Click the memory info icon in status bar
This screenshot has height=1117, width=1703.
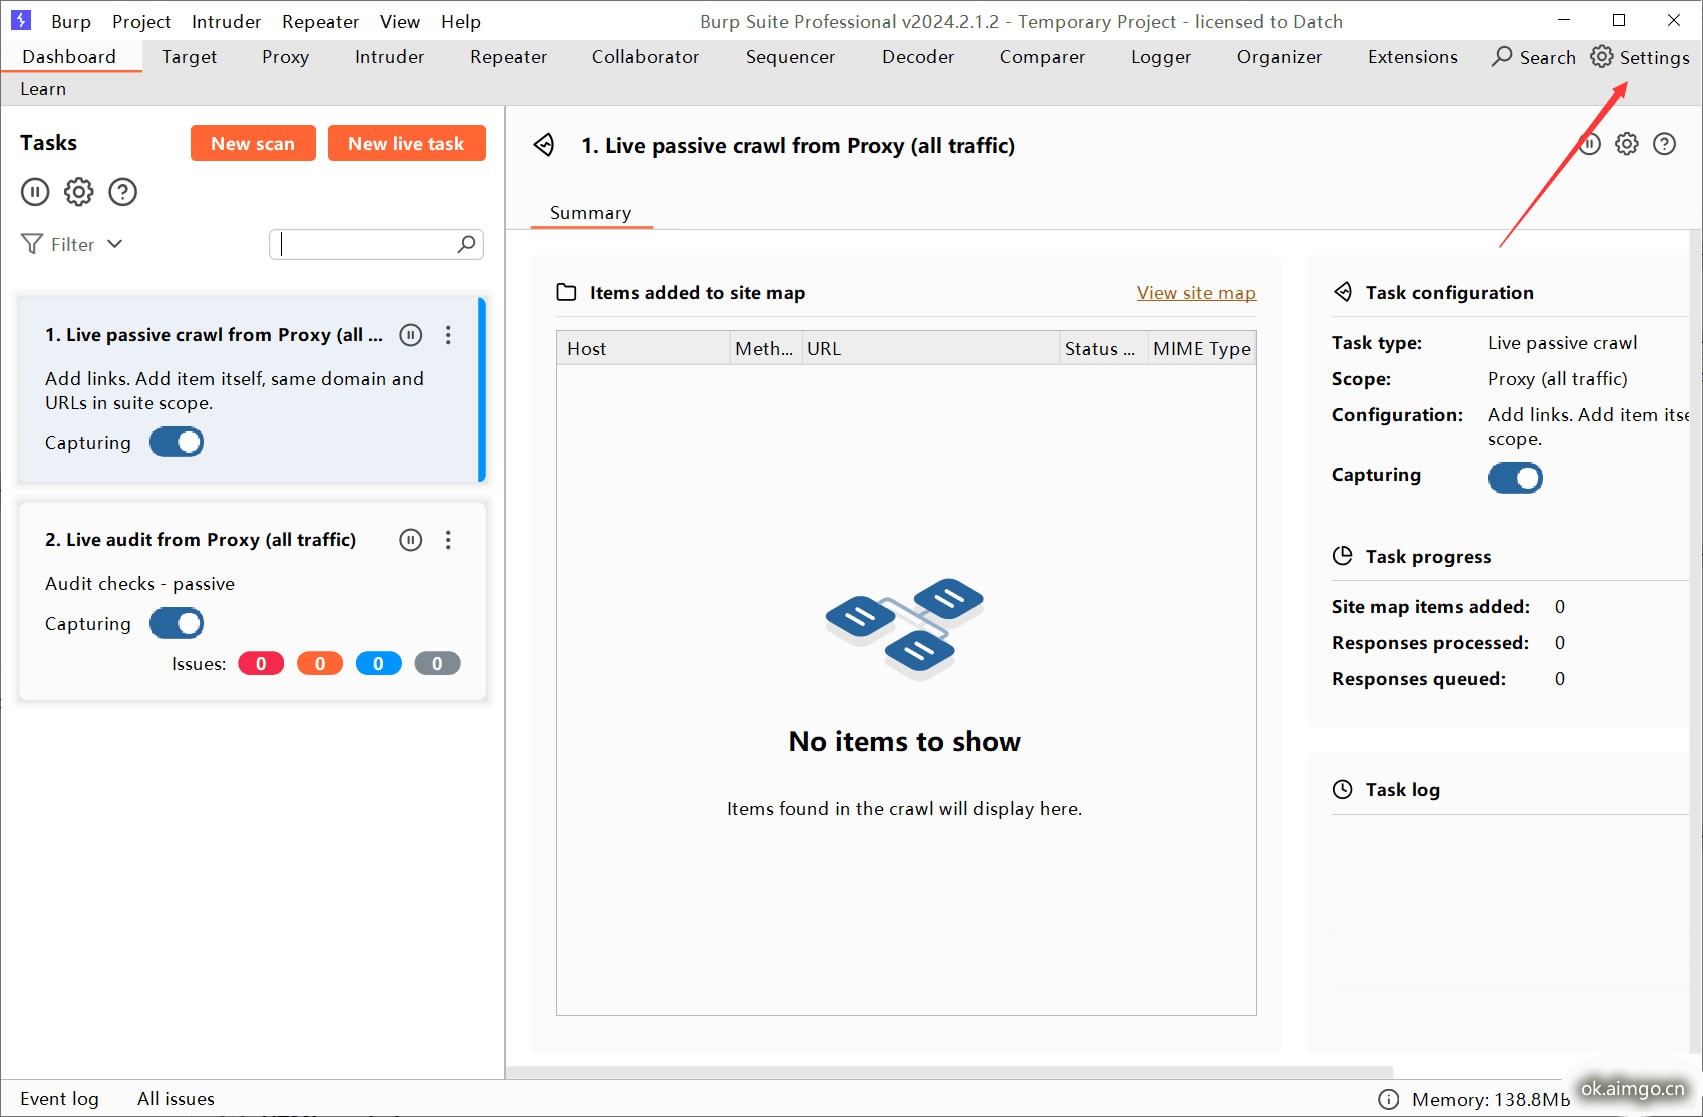coord(1388,1099)
